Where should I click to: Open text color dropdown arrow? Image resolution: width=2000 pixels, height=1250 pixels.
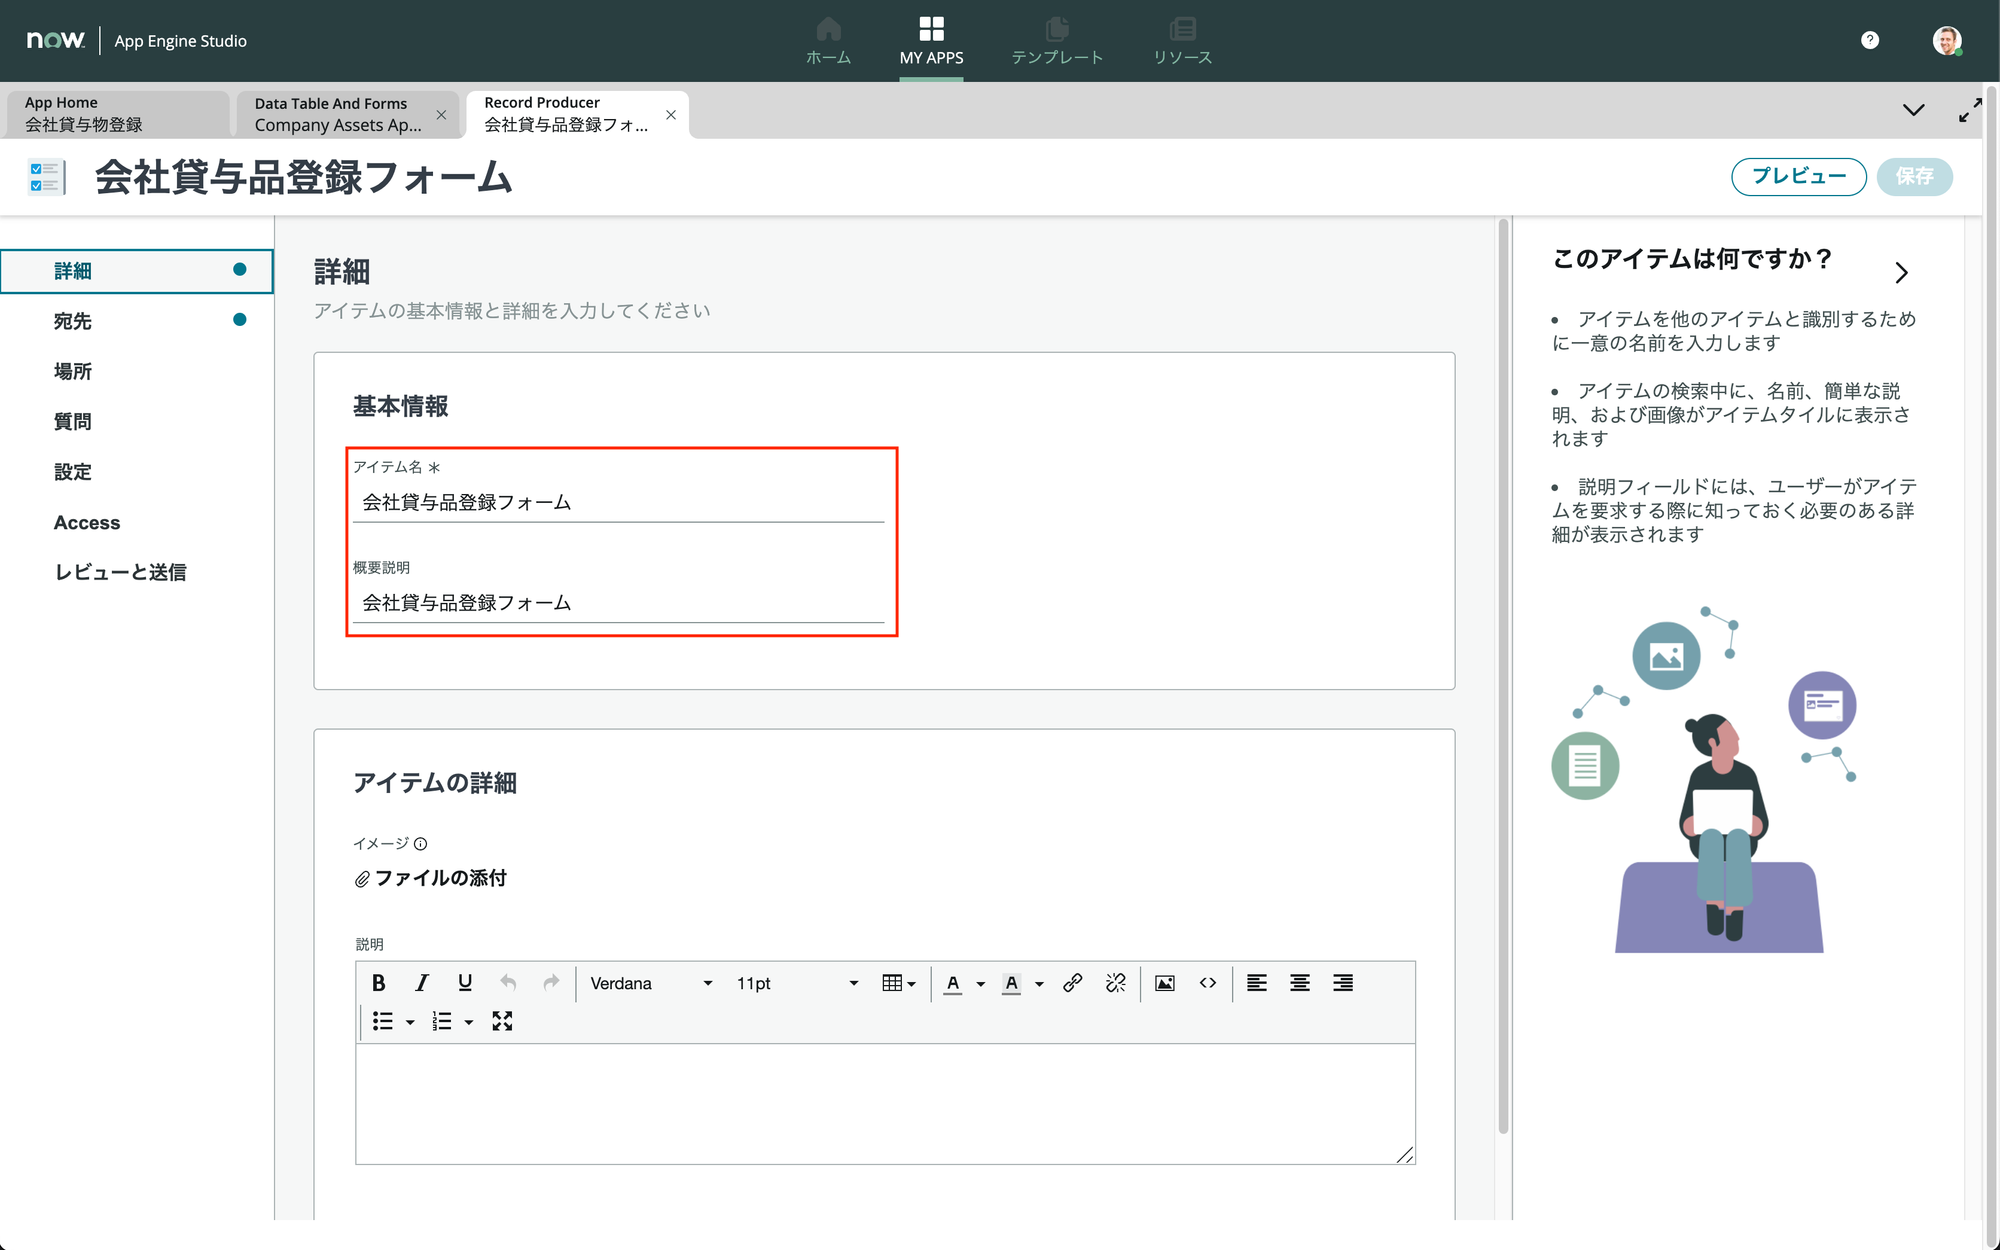(981, 984)
